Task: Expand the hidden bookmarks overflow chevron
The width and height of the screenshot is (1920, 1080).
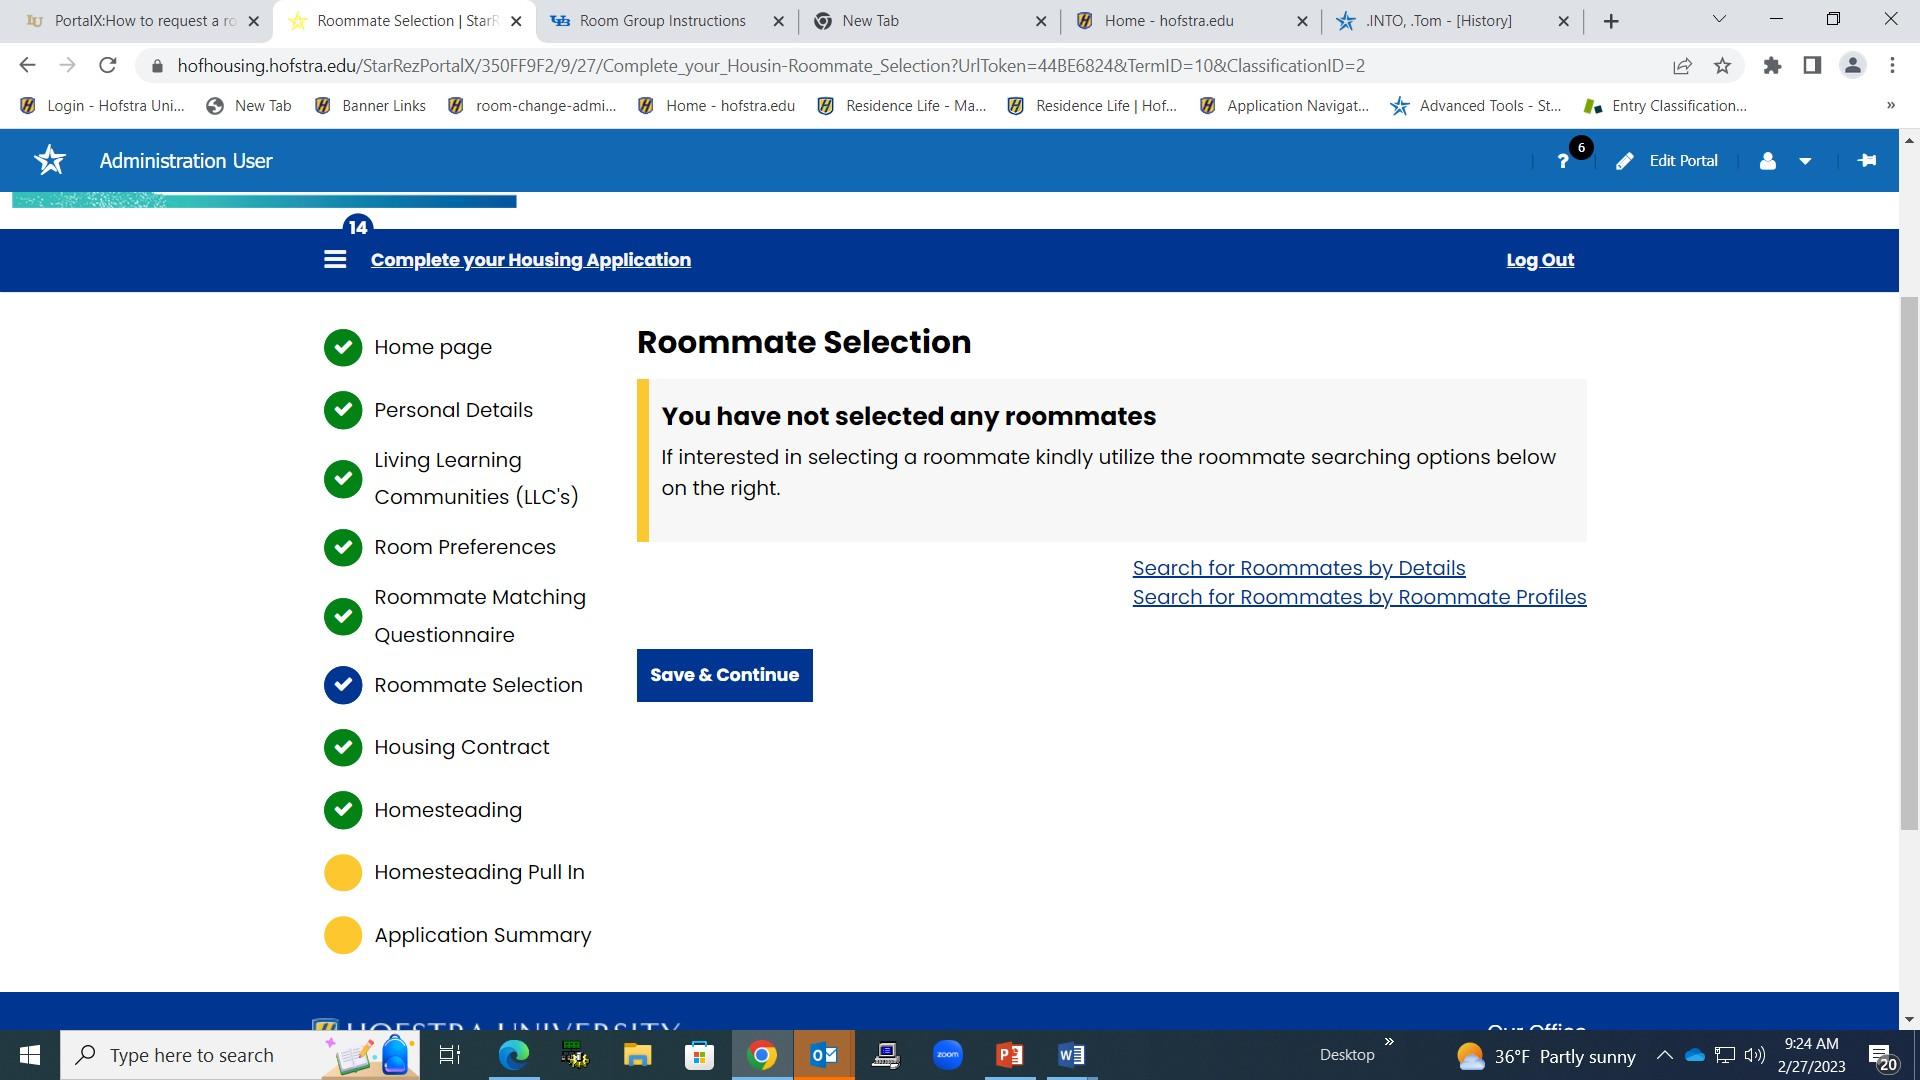Action: 1890,106
